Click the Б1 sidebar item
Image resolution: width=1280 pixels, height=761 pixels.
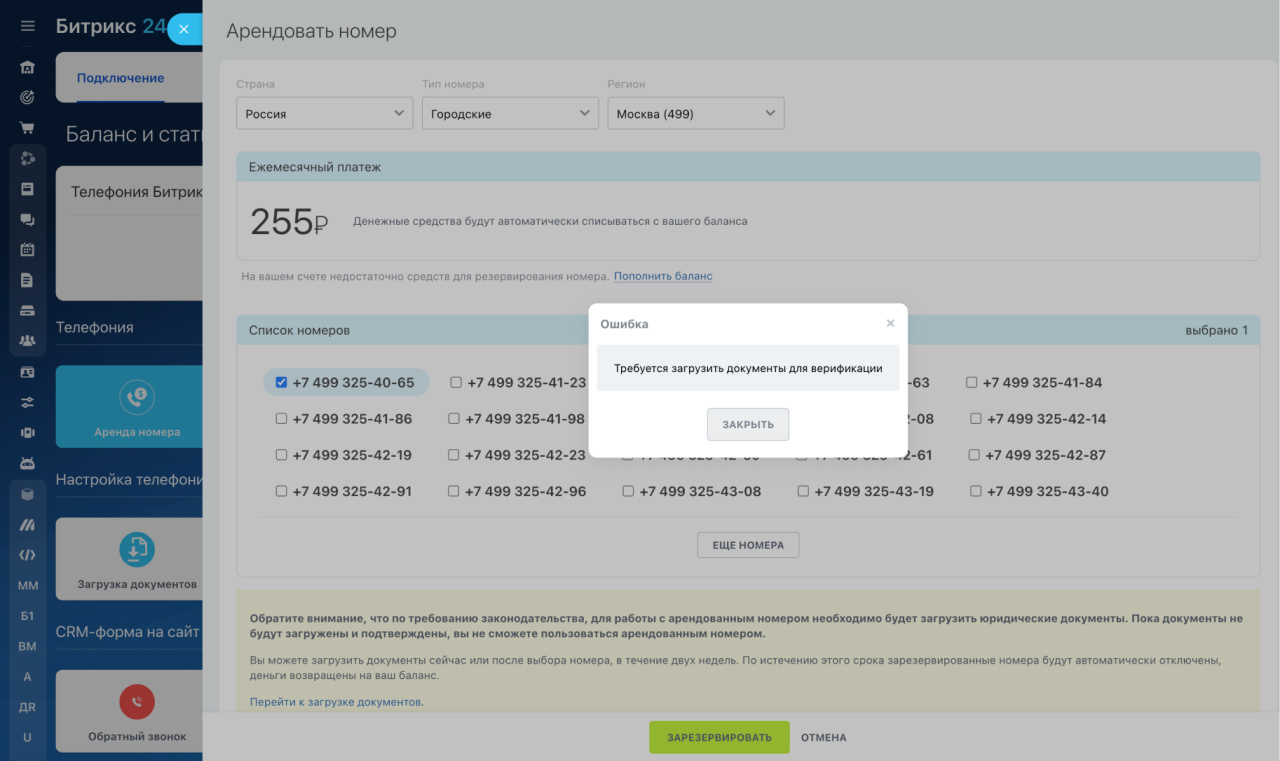[x=27, y=616]
